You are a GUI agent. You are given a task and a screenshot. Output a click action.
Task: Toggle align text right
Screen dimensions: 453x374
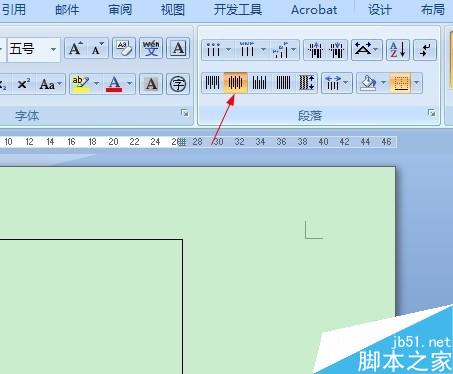tap(259, 83)
